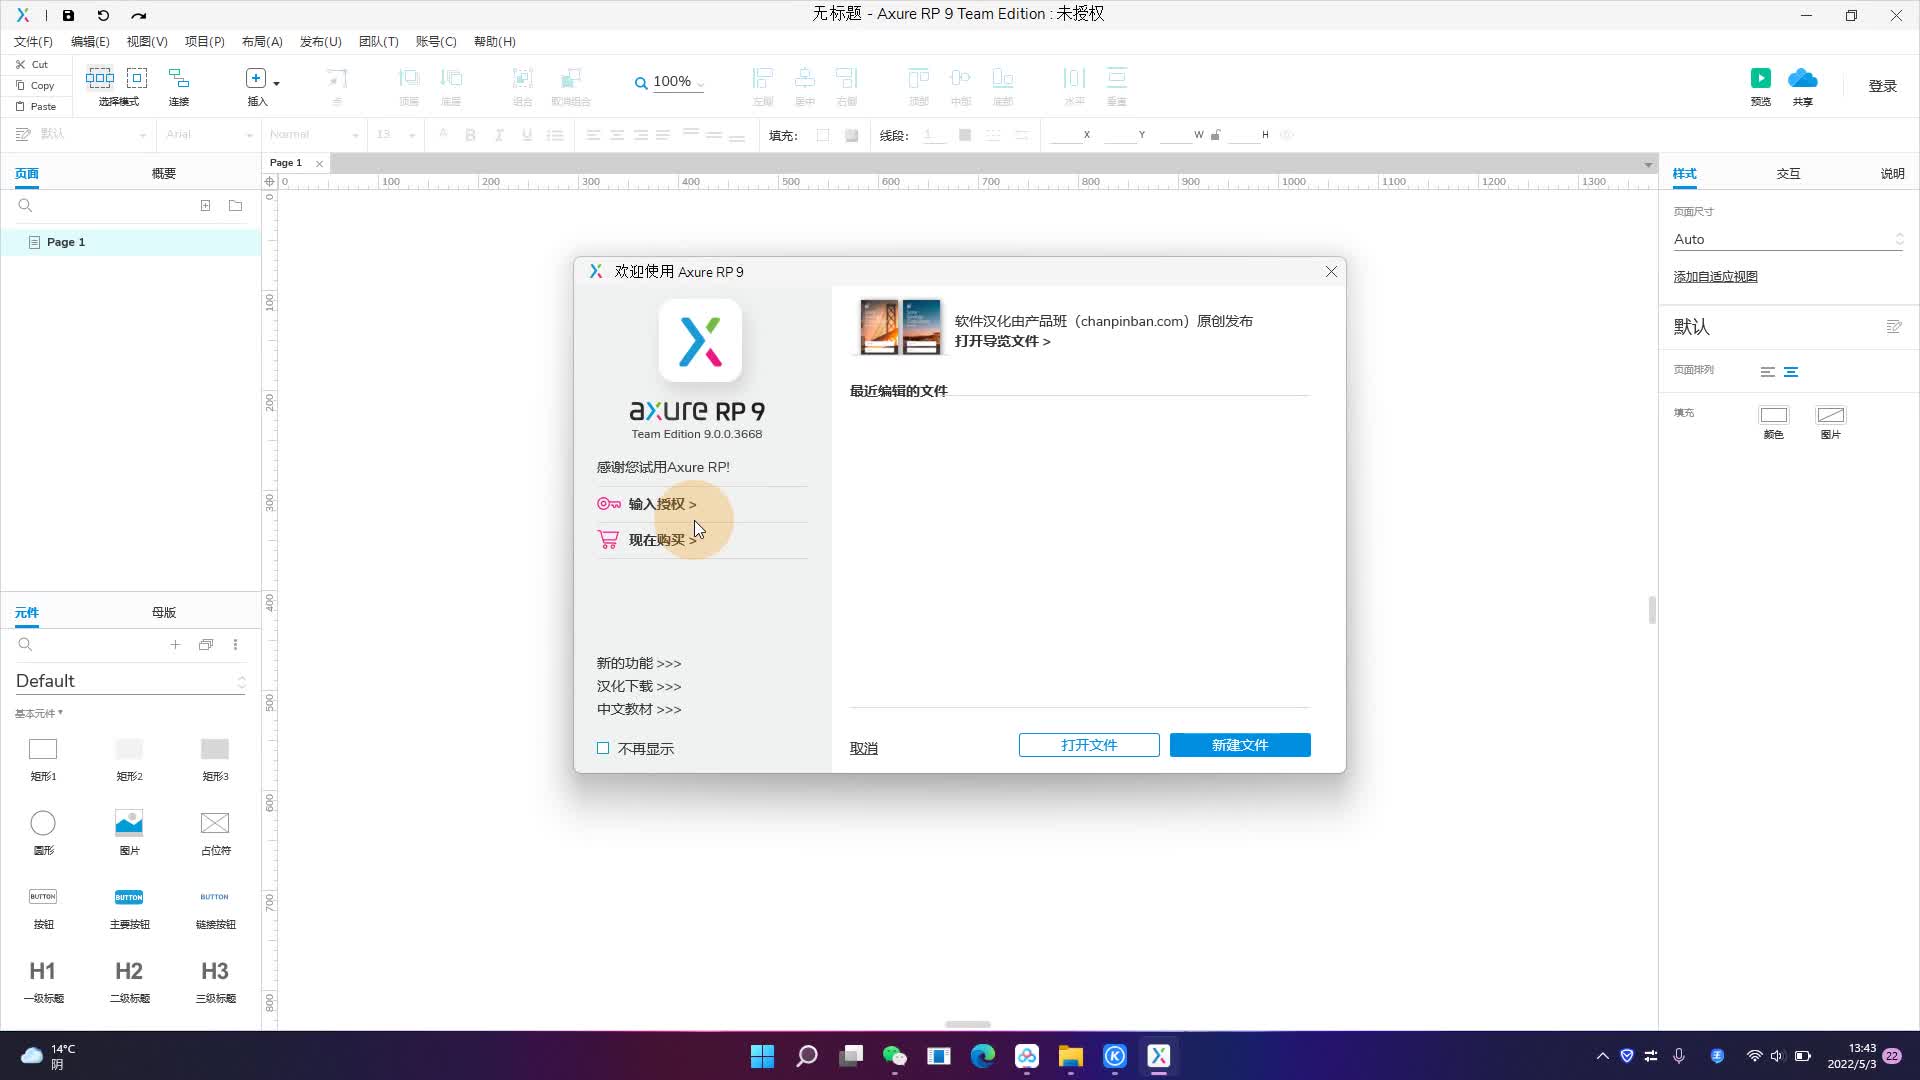Select the 选择模式 intersect mode icon
The height and width of the screenshot is (1080, 1920).
100,78
